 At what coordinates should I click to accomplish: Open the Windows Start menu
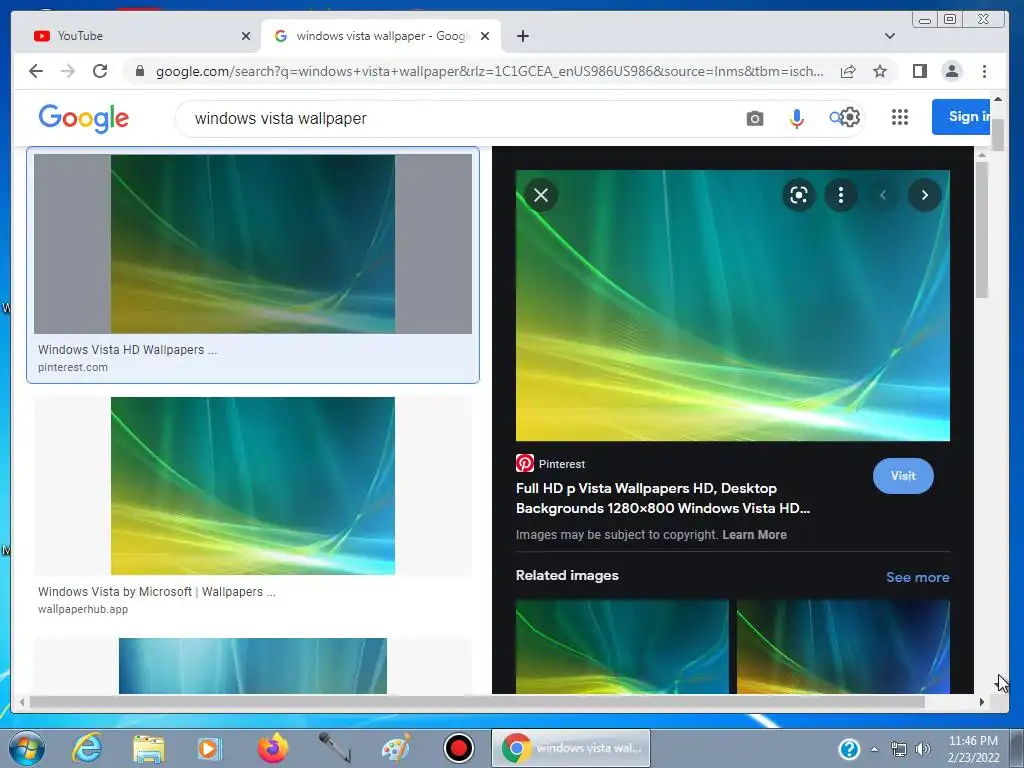point(27,748)
